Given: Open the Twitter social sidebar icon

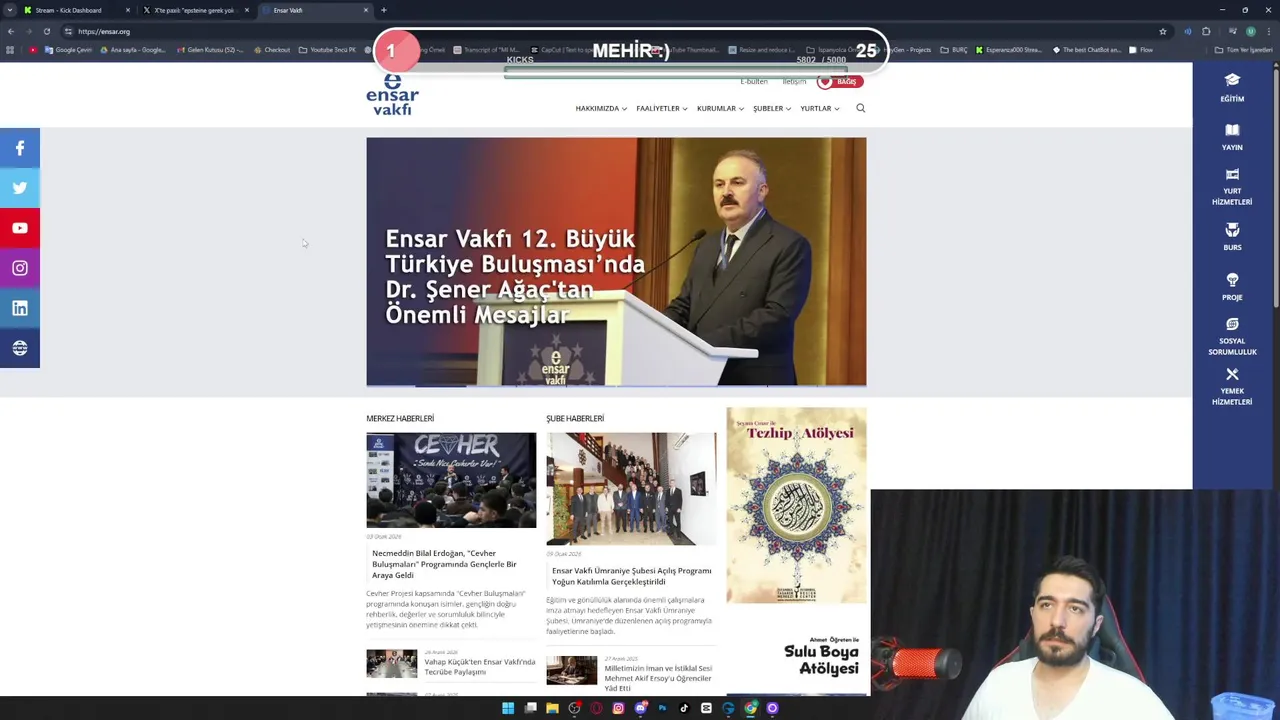Looking at the screenshot, I should point(19,188).
